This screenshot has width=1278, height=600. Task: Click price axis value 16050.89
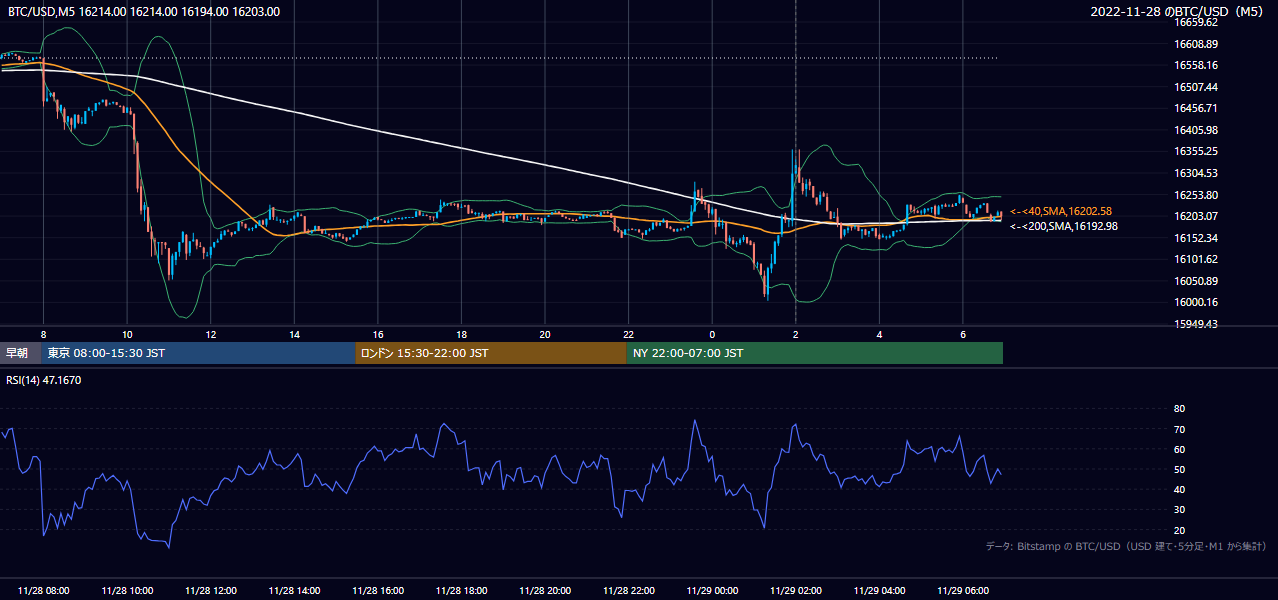(x=1198, y=281)
